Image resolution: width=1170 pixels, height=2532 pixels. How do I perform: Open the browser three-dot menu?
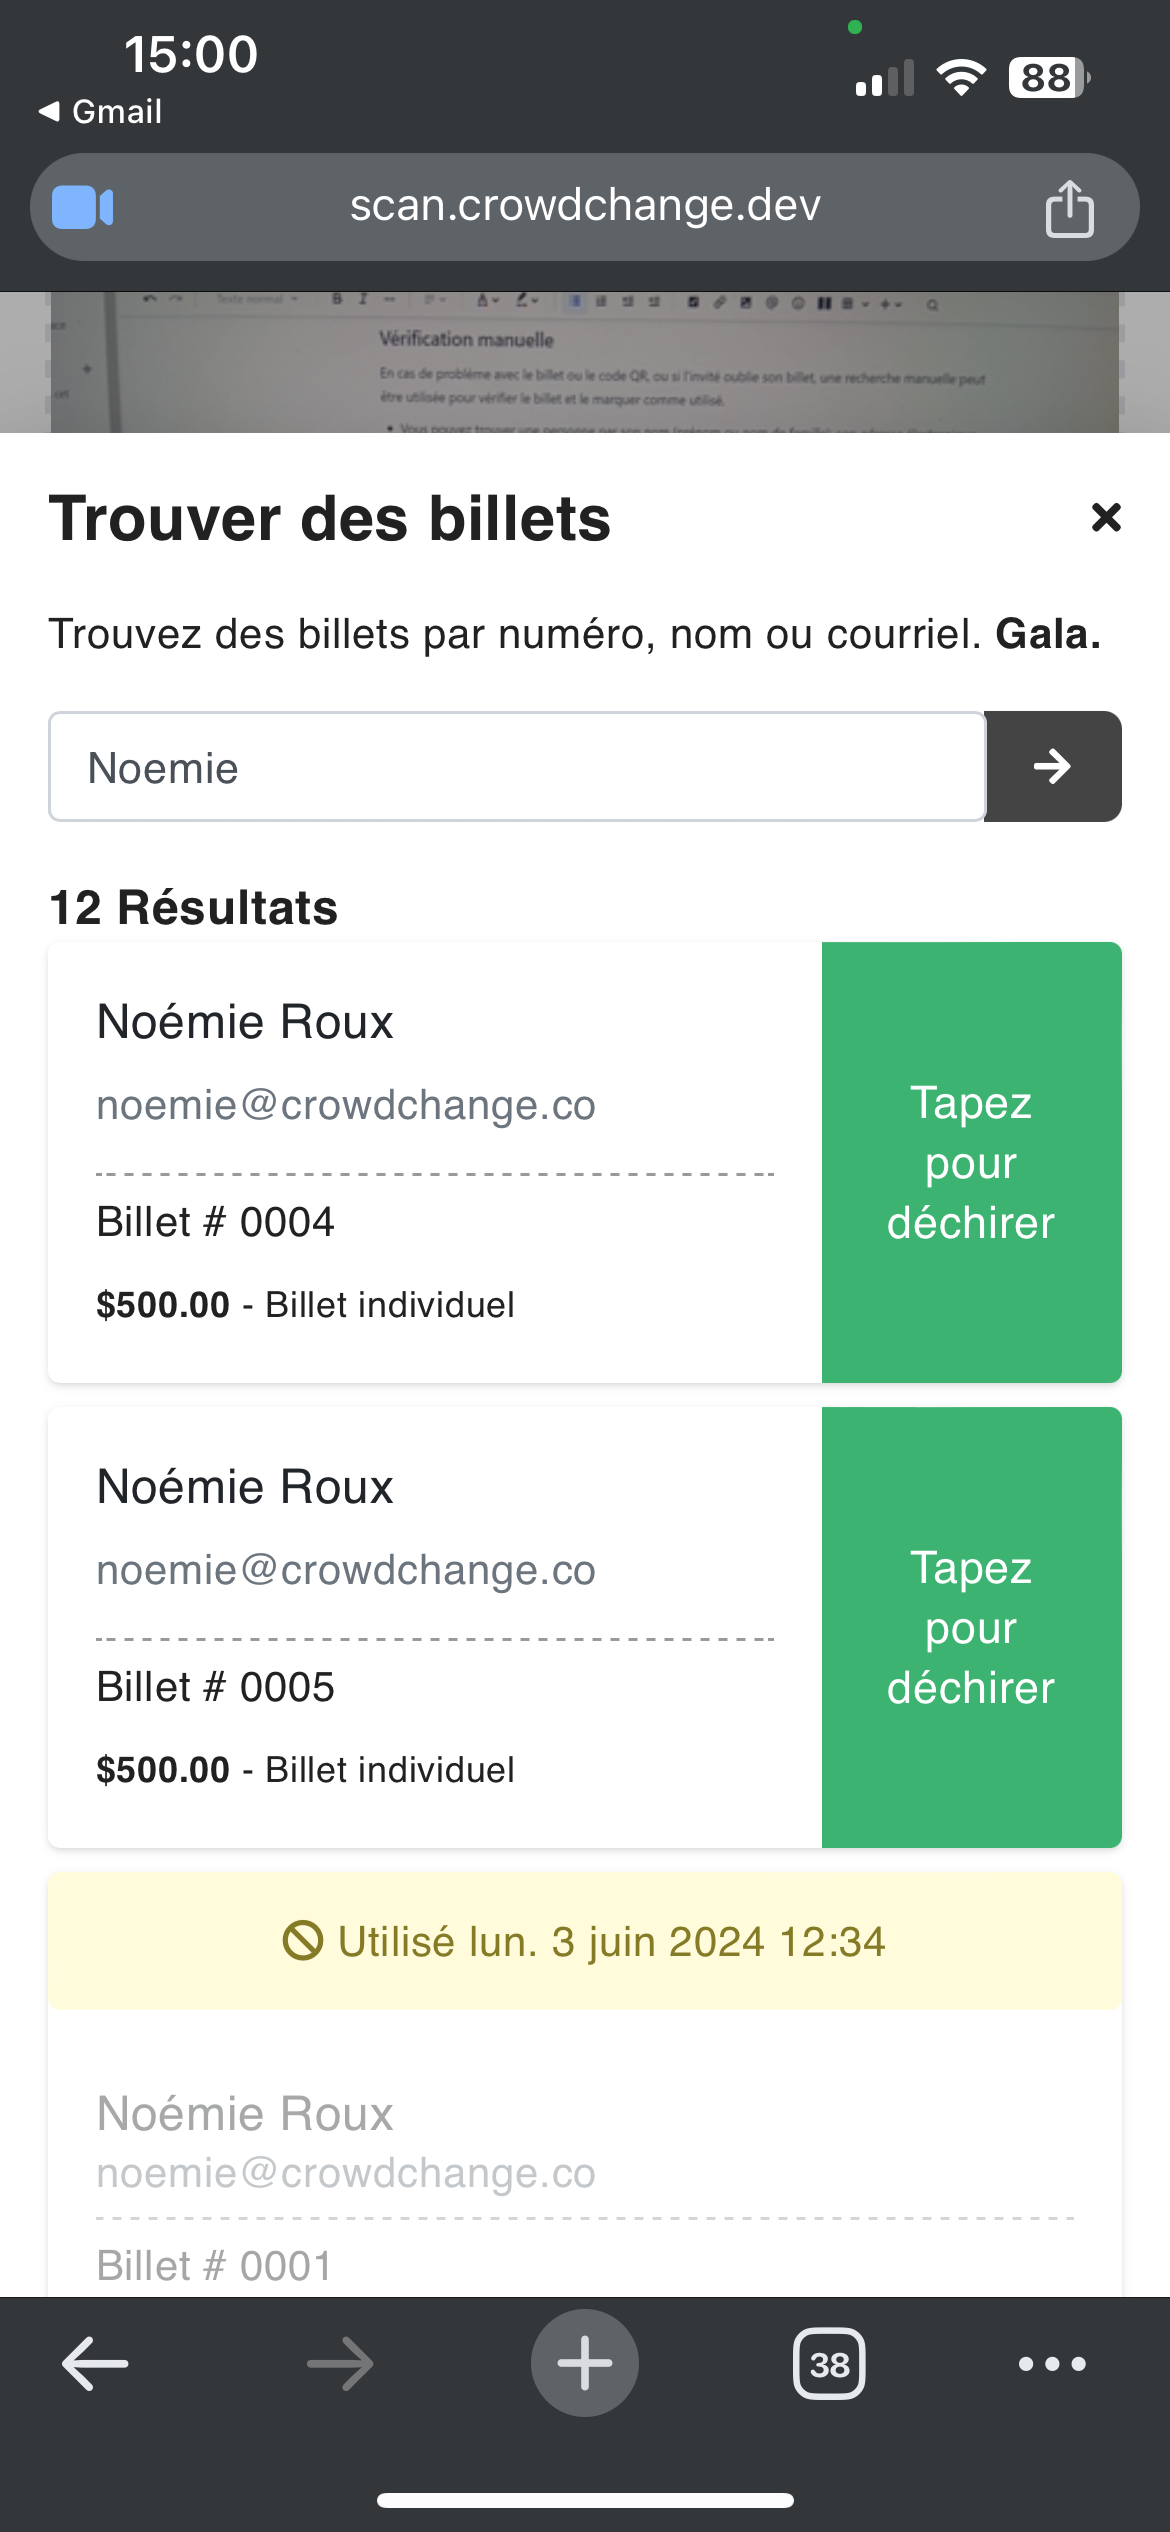click(1052, 2364)
